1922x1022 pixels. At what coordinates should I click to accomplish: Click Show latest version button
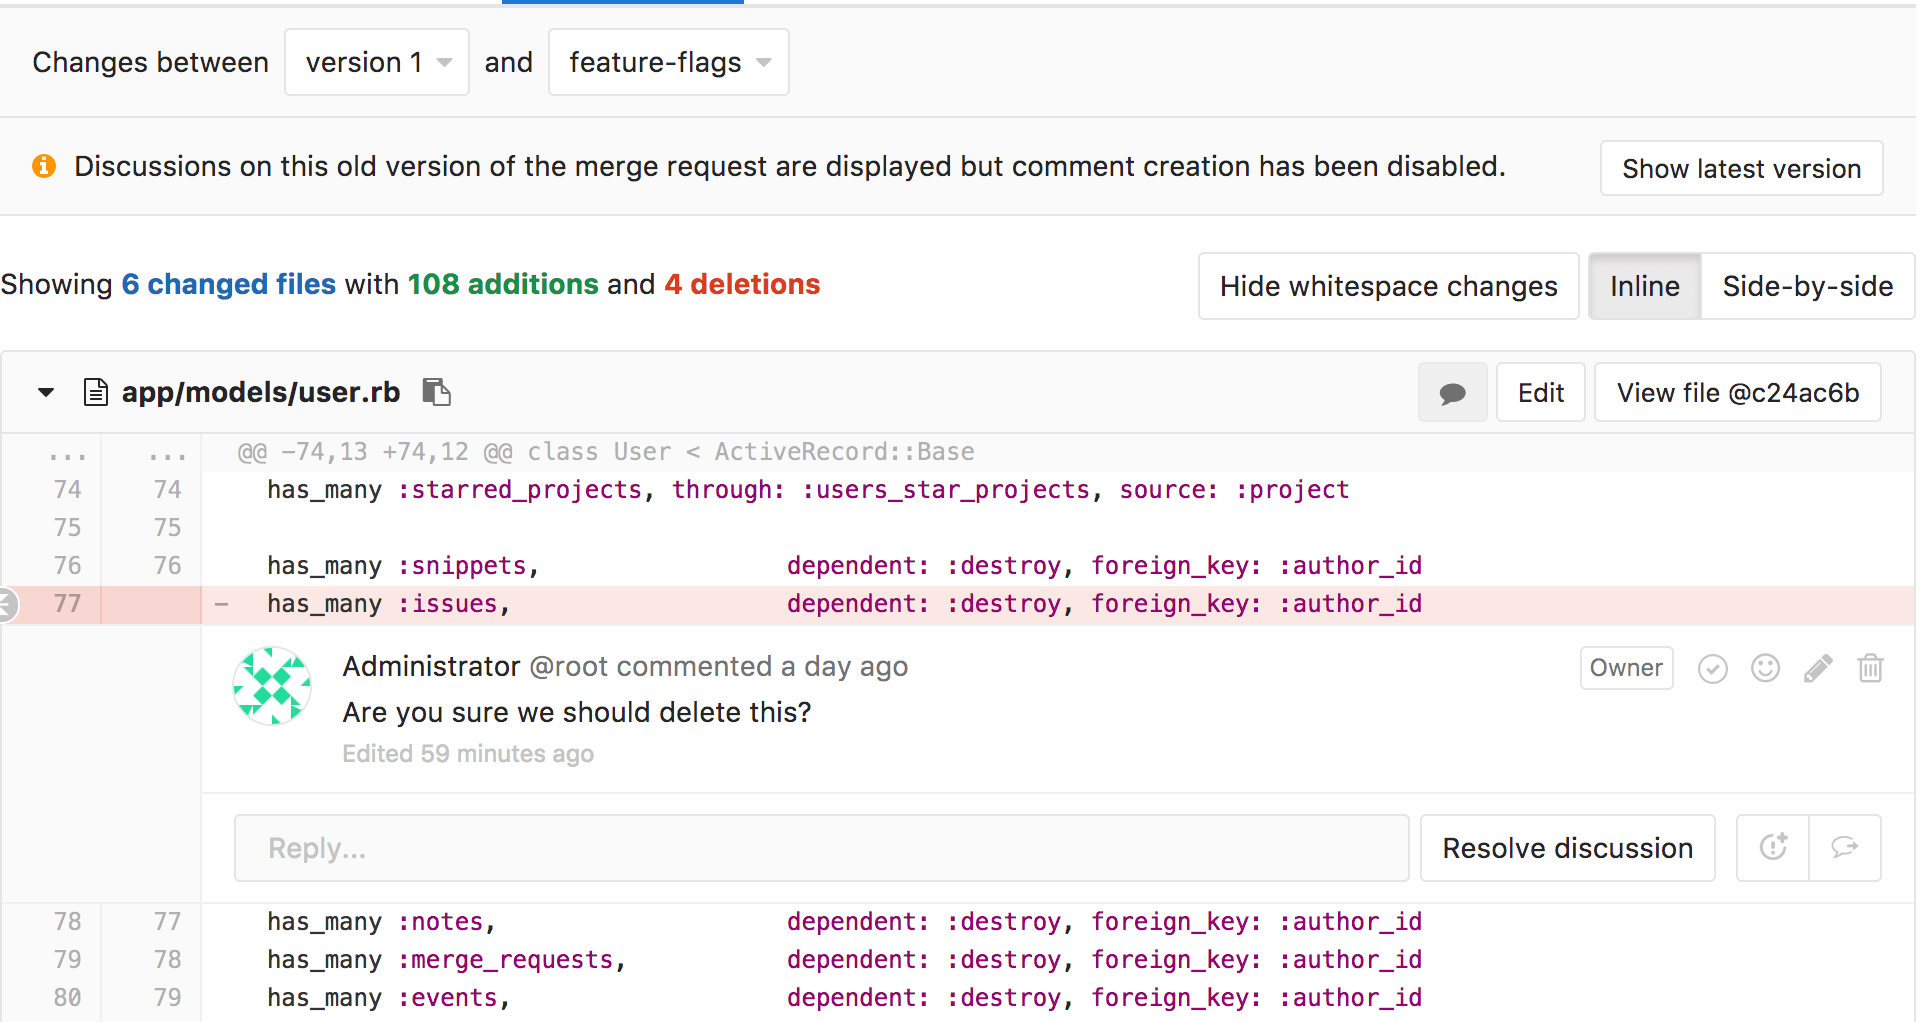(x=1741, y=168)
